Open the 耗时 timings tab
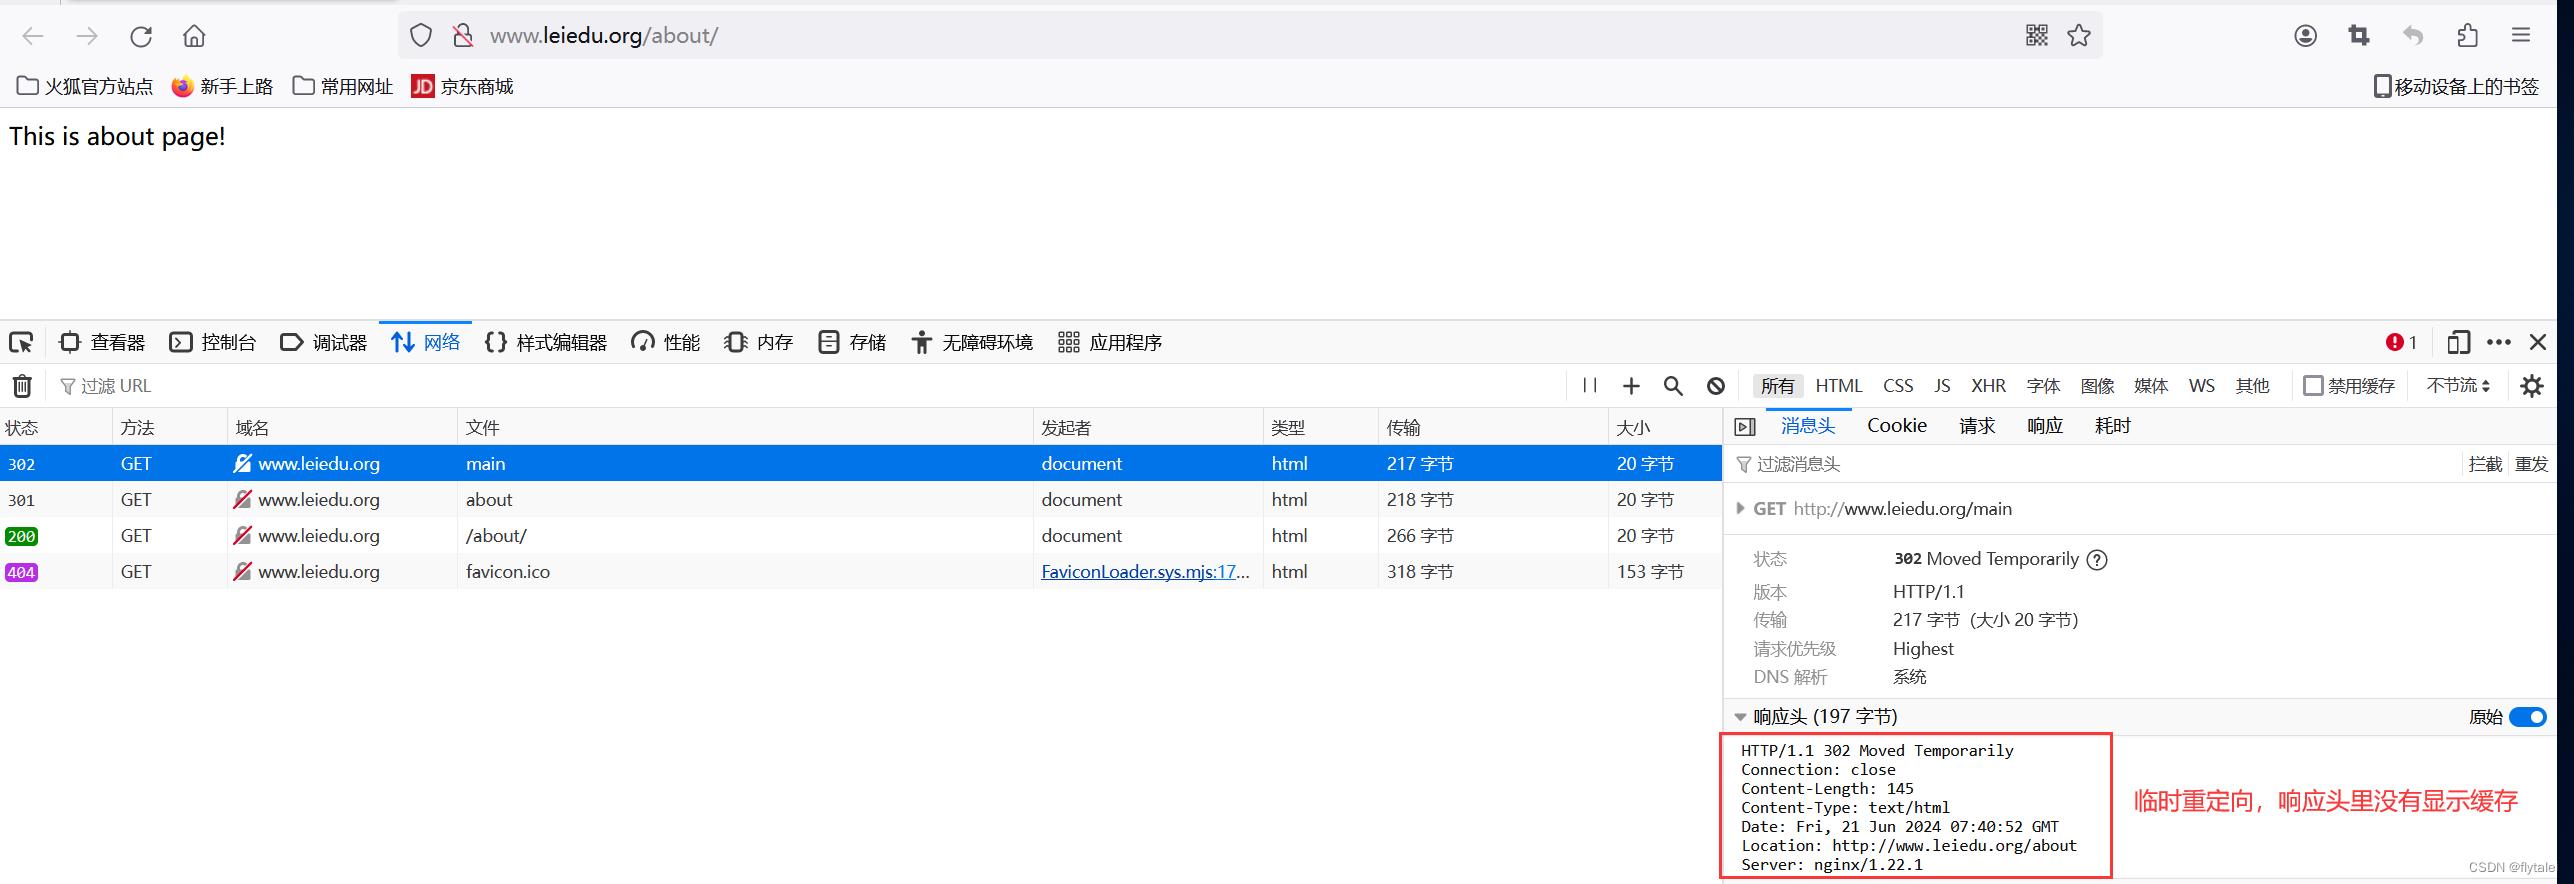 [2112, 426]
